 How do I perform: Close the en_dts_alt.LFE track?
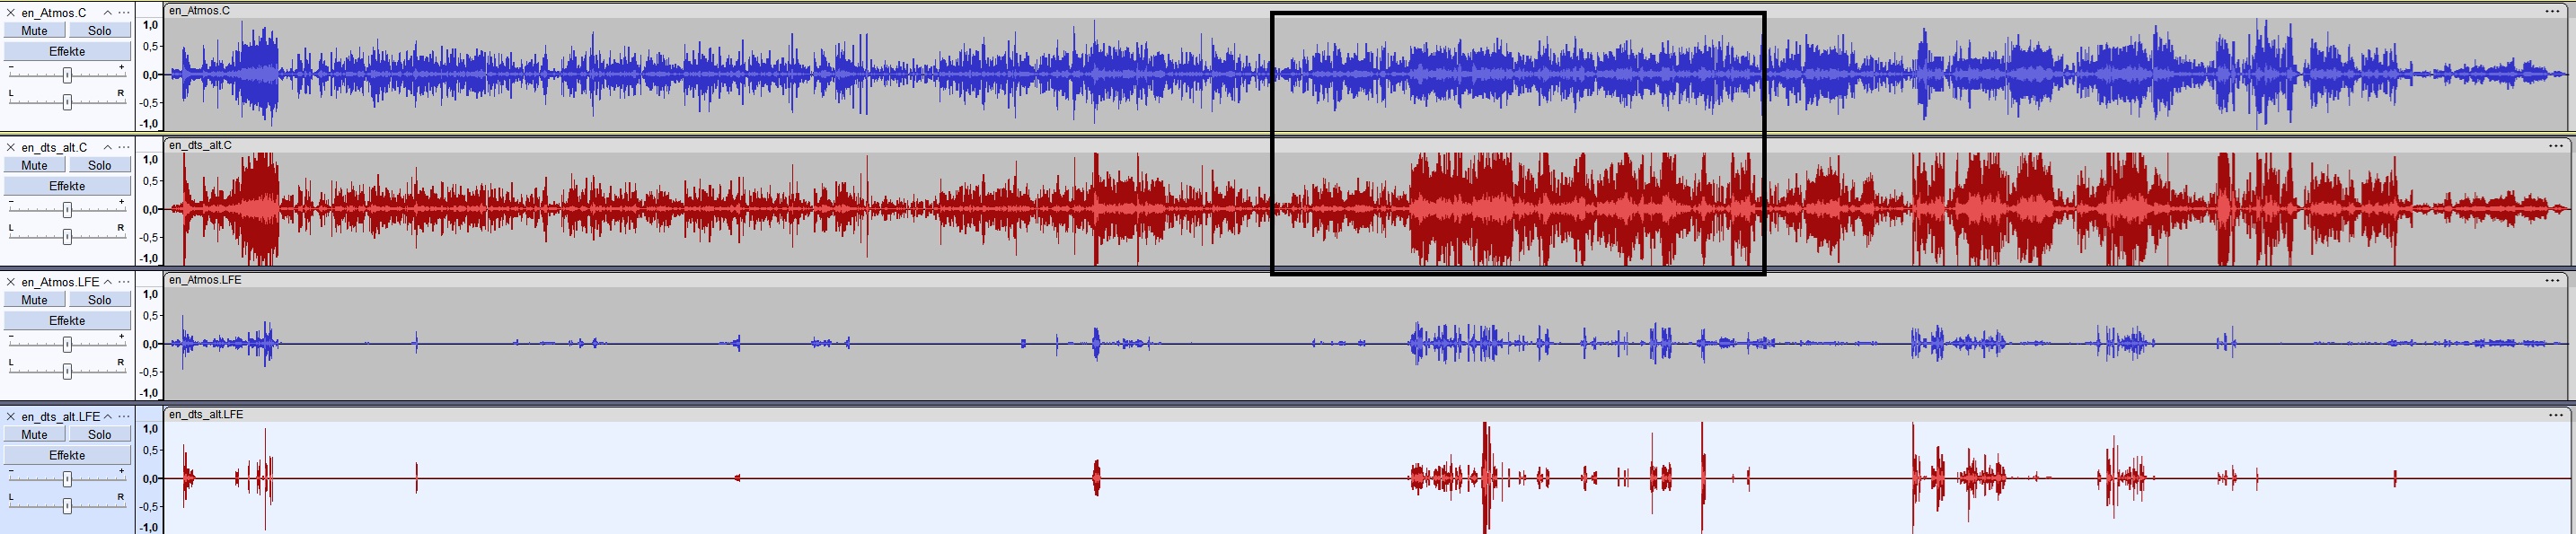[11, 416]
